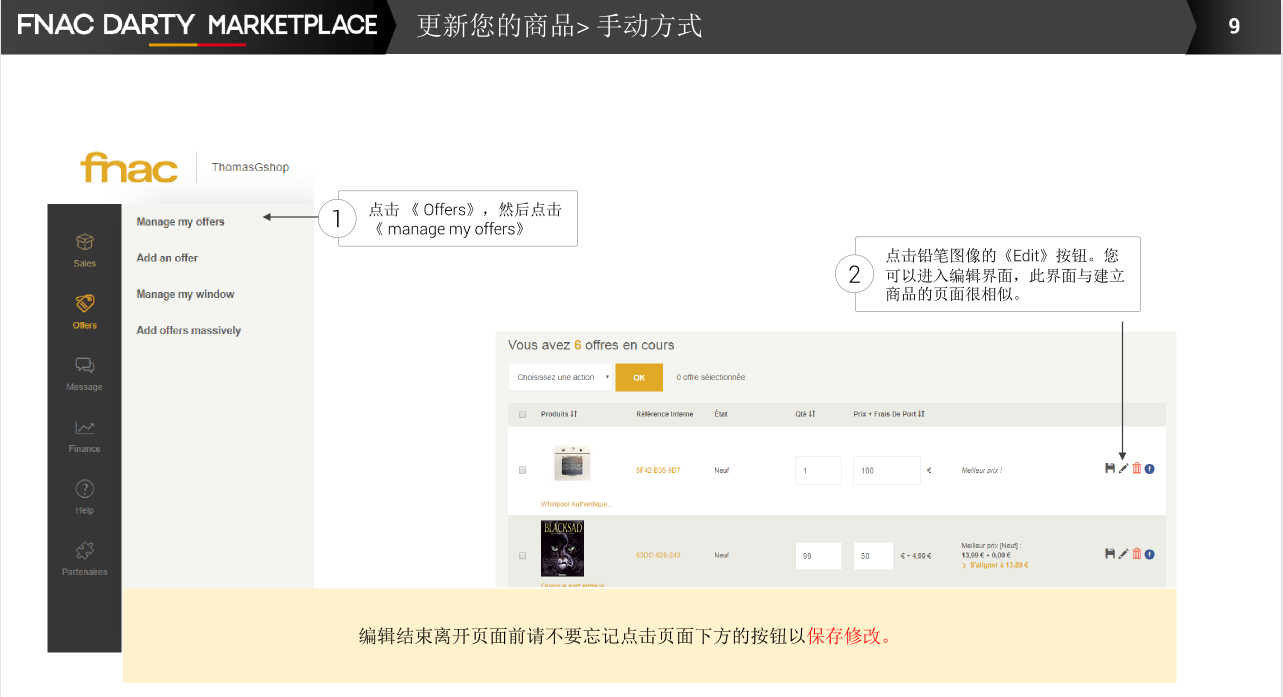
Task: Open the Sales section in sidebar
Action: tap(85, 250)
